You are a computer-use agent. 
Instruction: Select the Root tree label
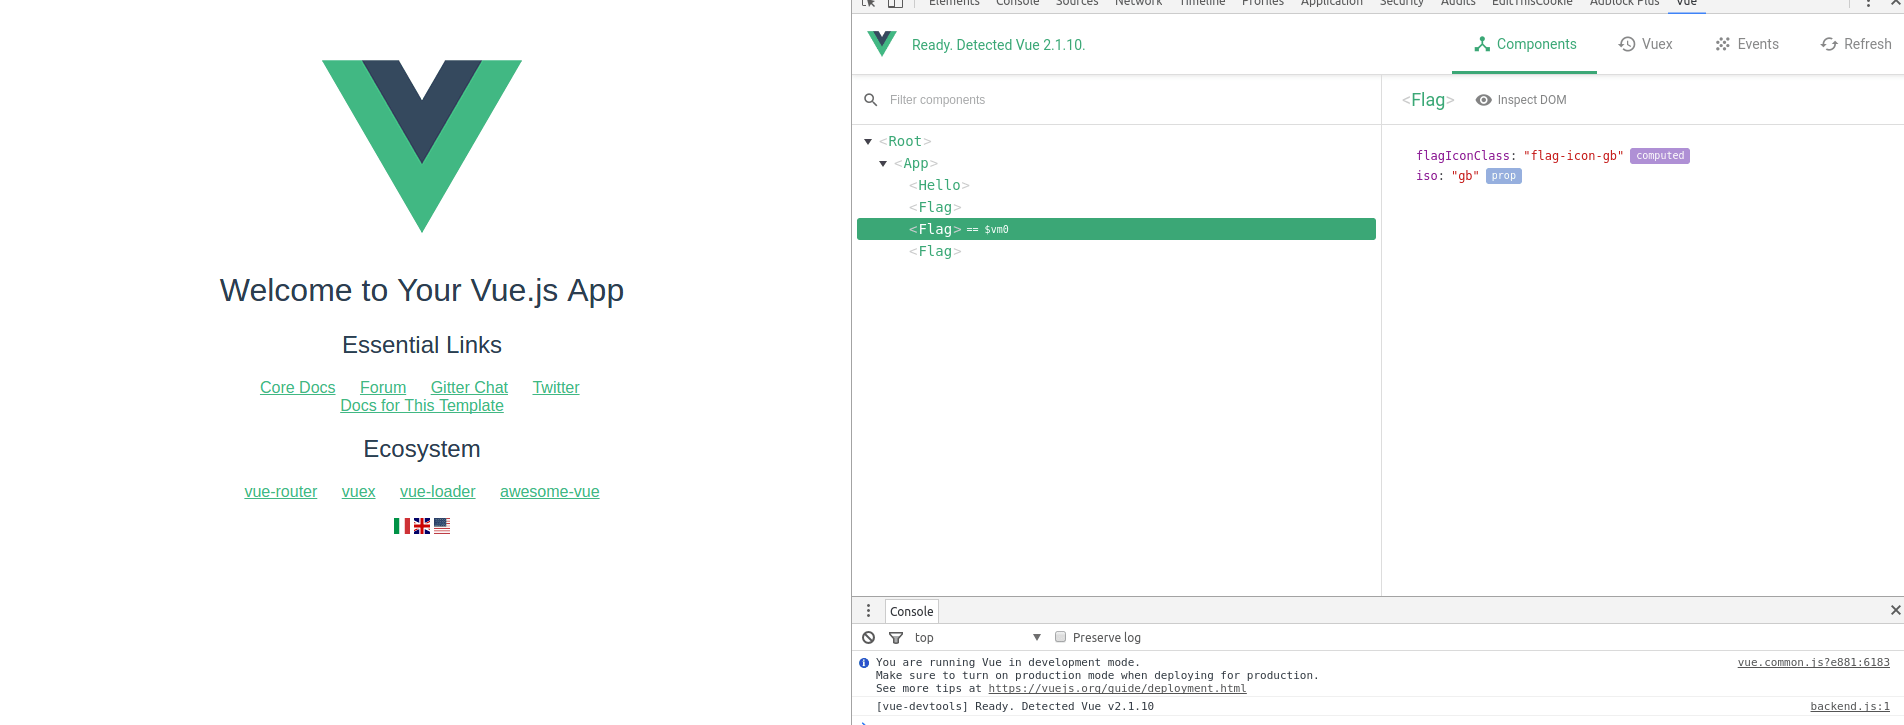905,141
